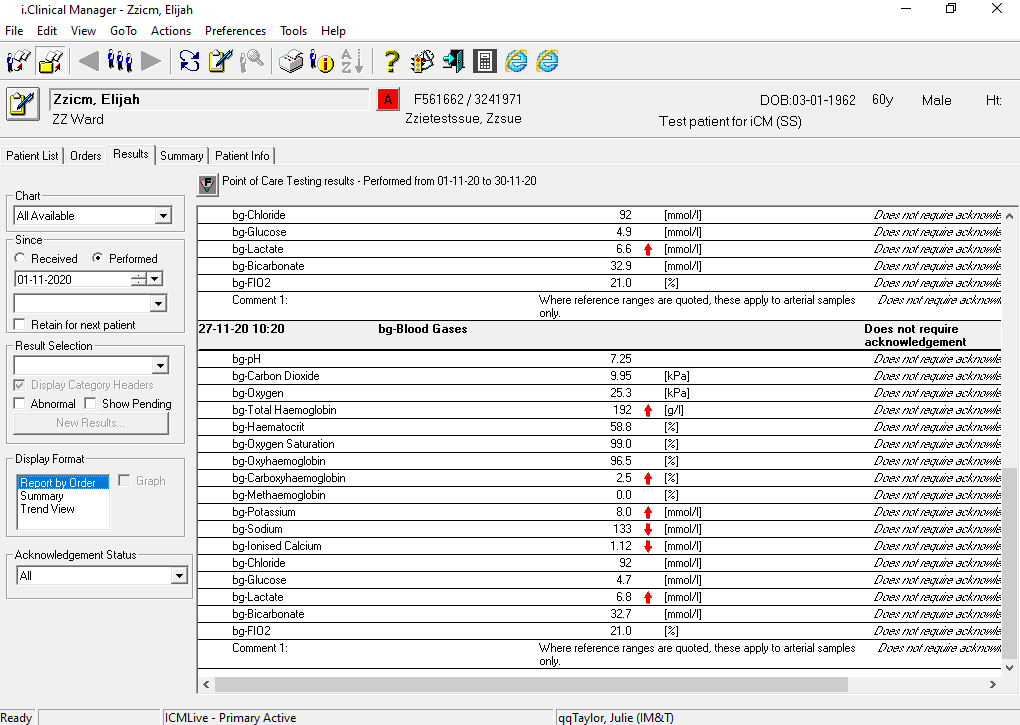Open the Chart All Available dropdown

point(163,216)
